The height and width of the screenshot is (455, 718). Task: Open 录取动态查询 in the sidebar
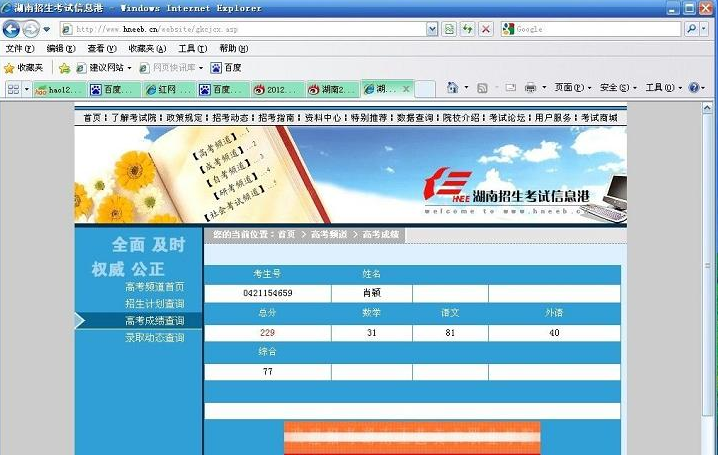click(155, 338)
